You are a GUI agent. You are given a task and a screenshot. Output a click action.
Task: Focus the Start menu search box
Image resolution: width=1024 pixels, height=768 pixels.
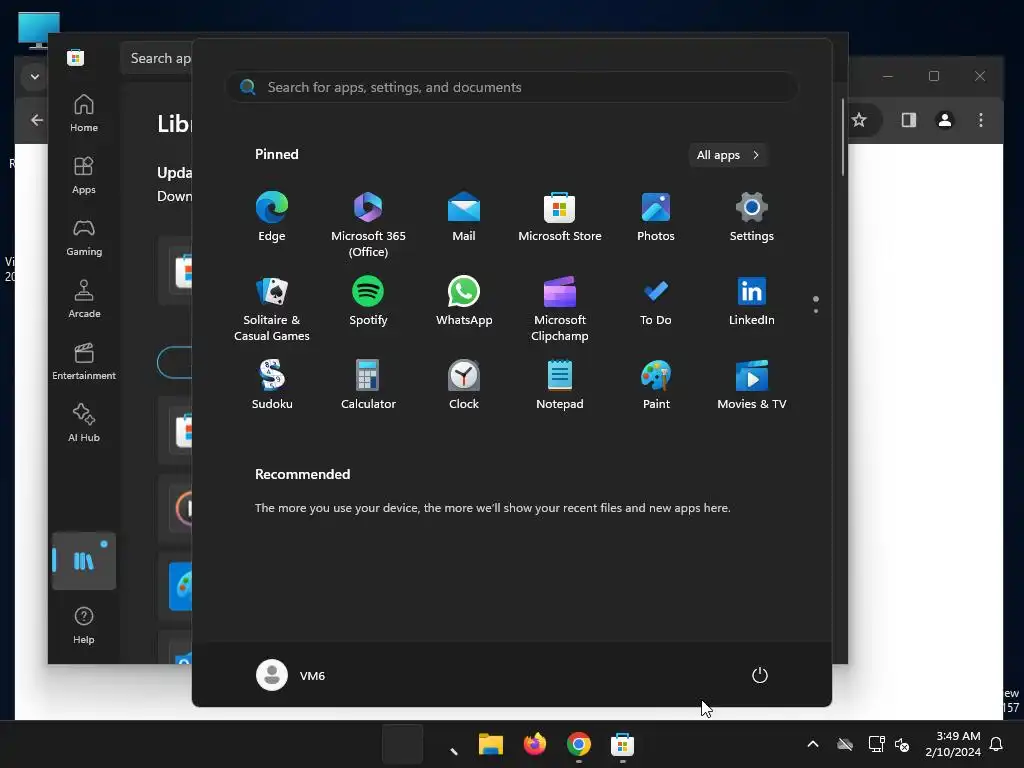pos(512,87)
